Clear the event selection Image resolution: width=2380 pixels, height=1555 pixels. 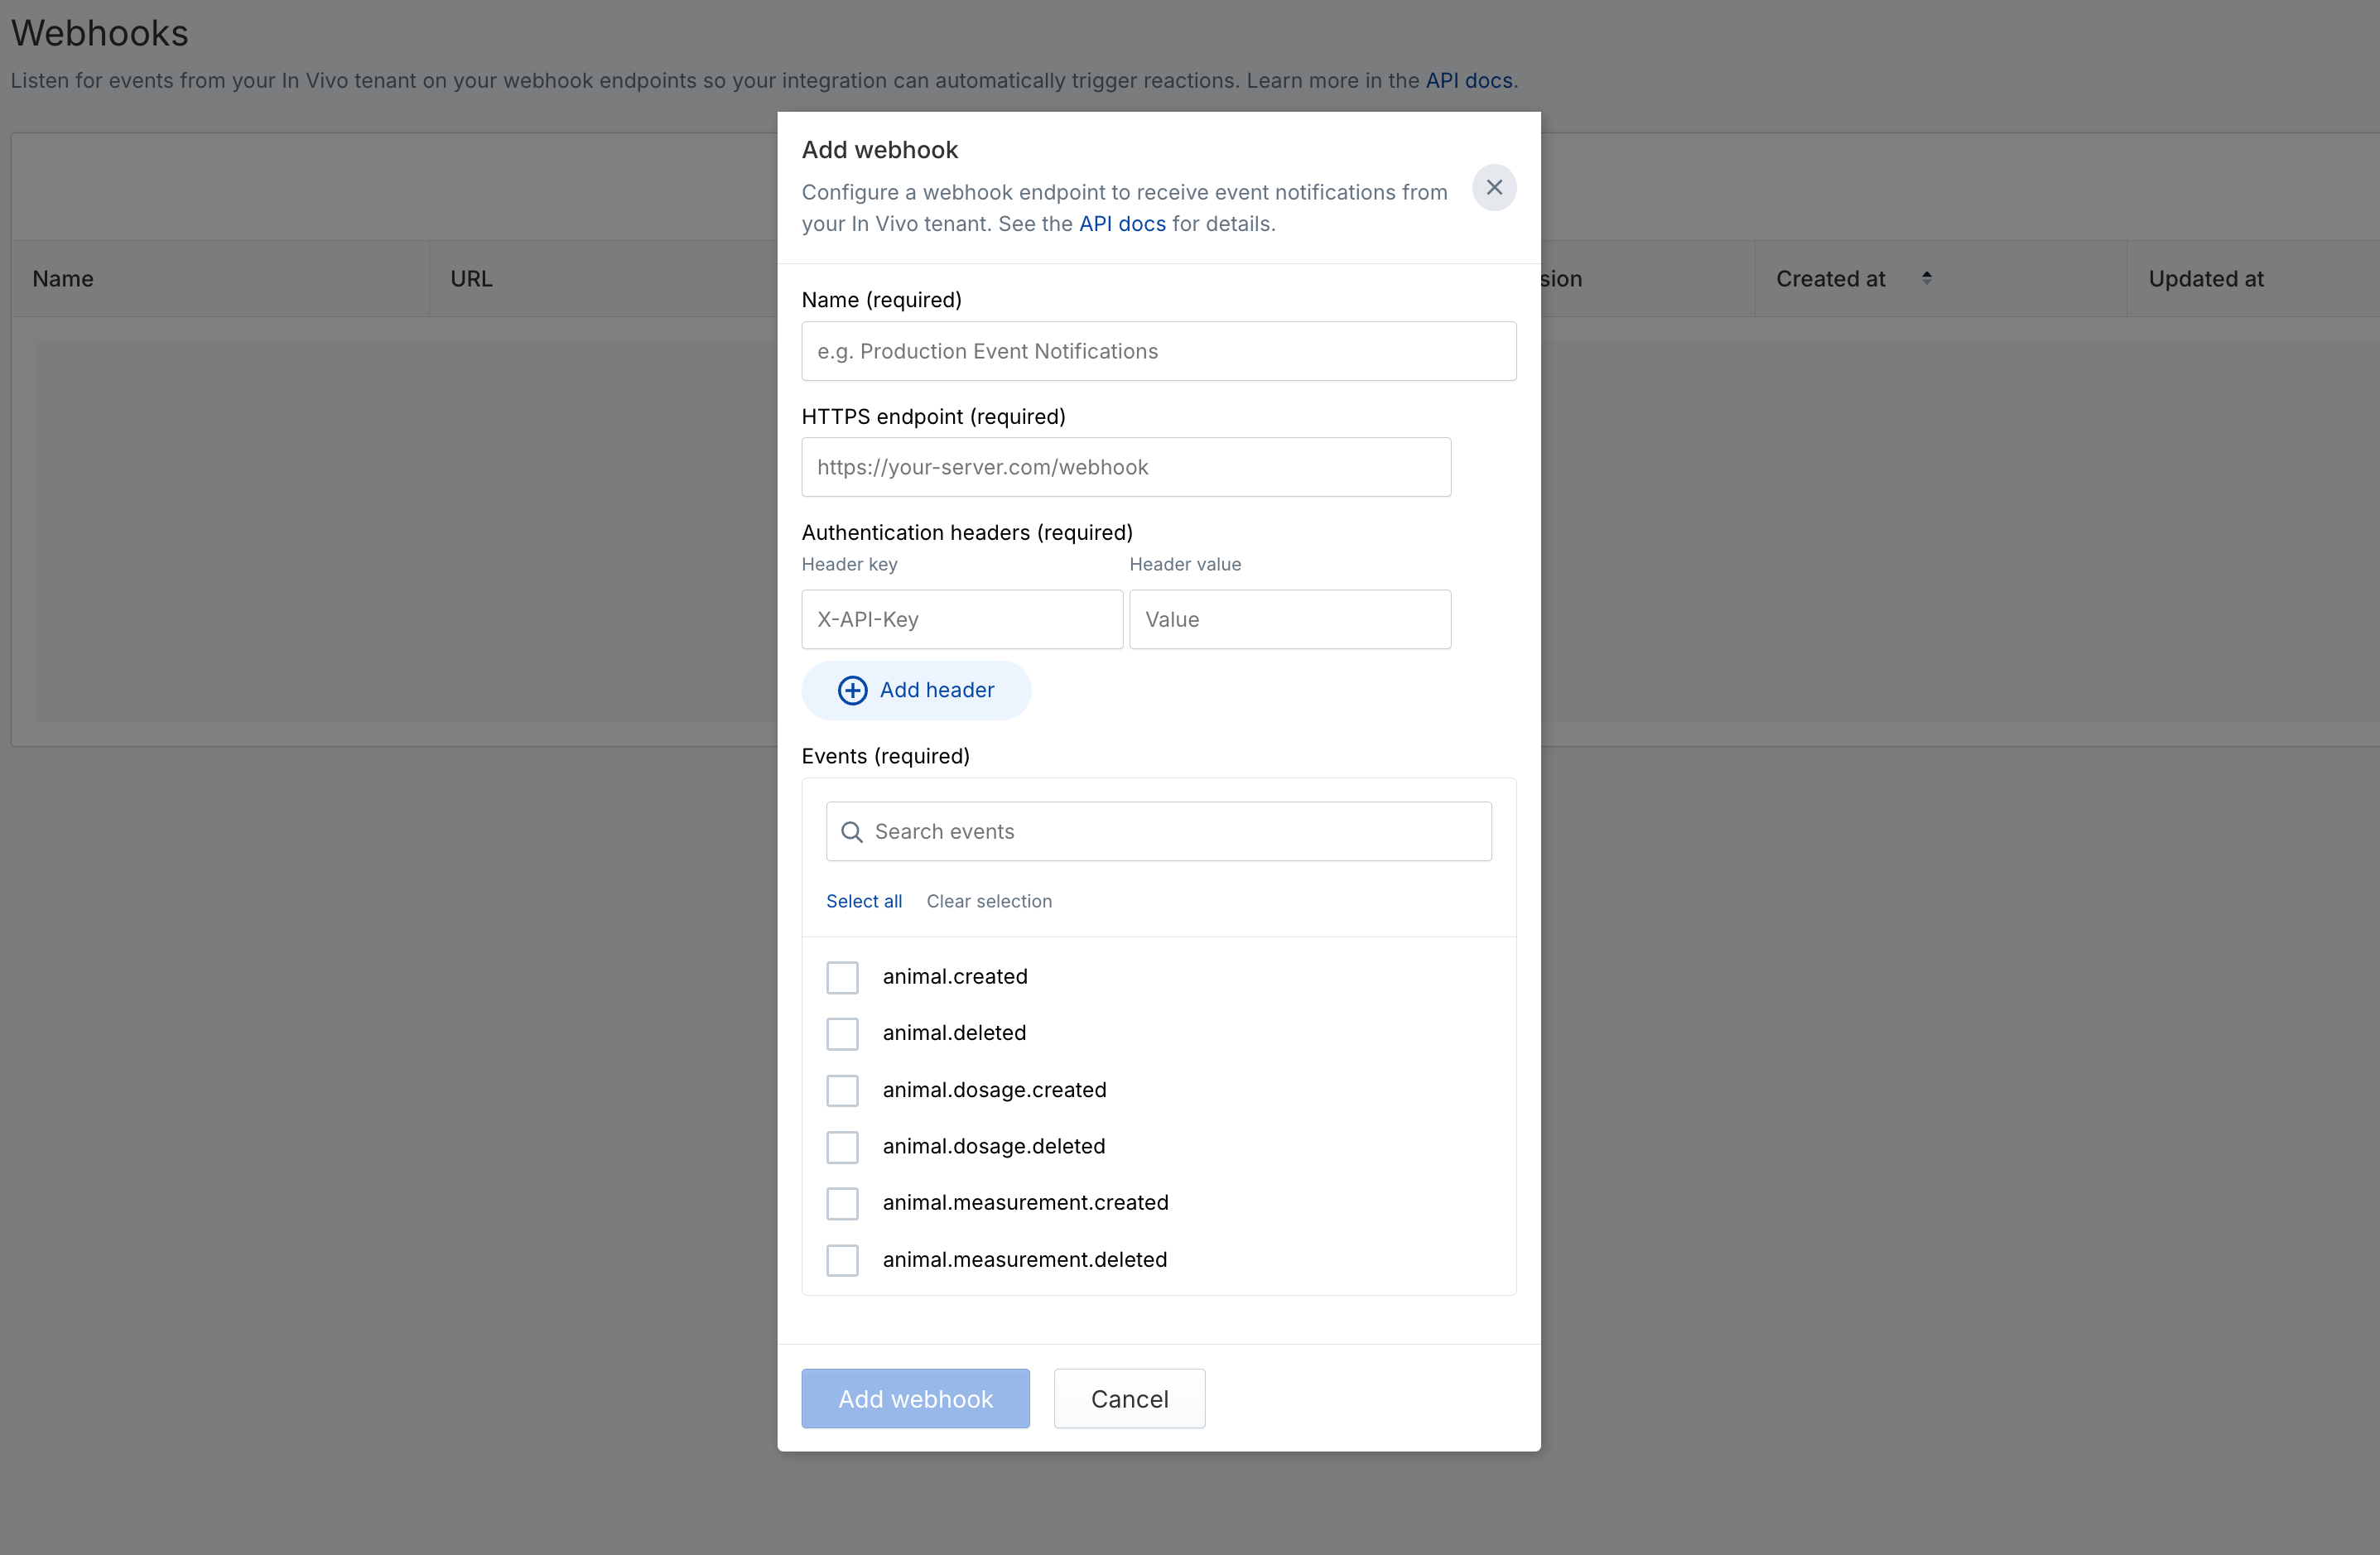click(x=989, y=900)
